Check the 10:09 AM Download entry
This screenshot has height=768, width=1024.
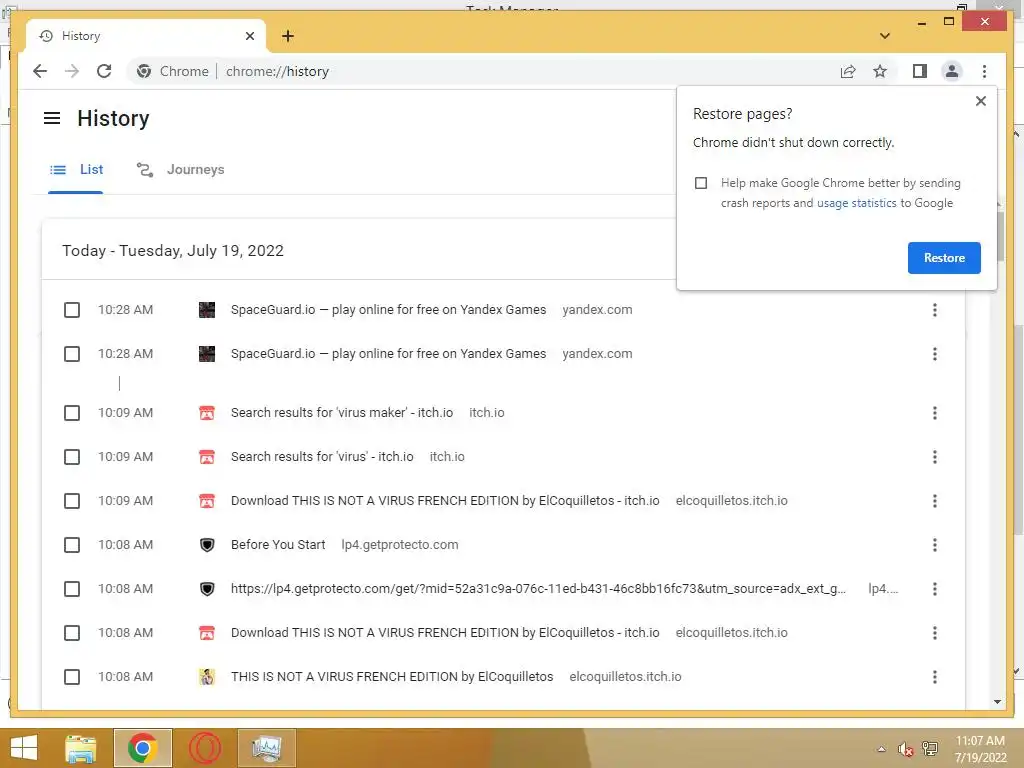(72, 501)
